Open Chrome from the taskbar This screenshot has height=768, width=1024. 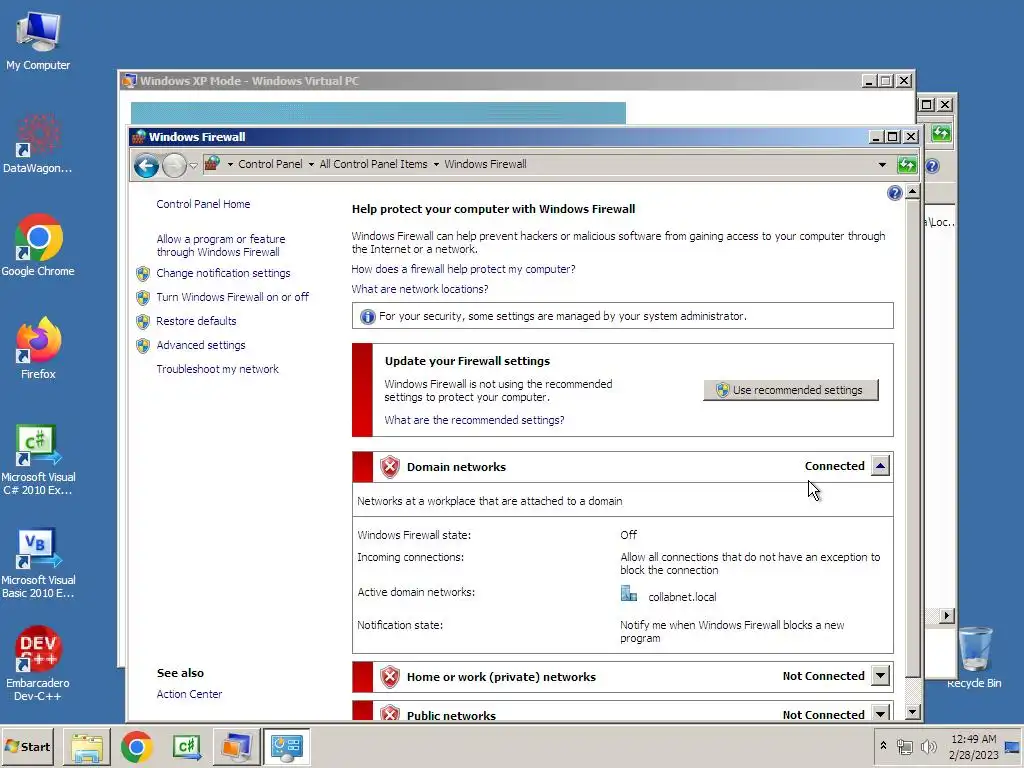pyautogui.click(x=136, y=747)
